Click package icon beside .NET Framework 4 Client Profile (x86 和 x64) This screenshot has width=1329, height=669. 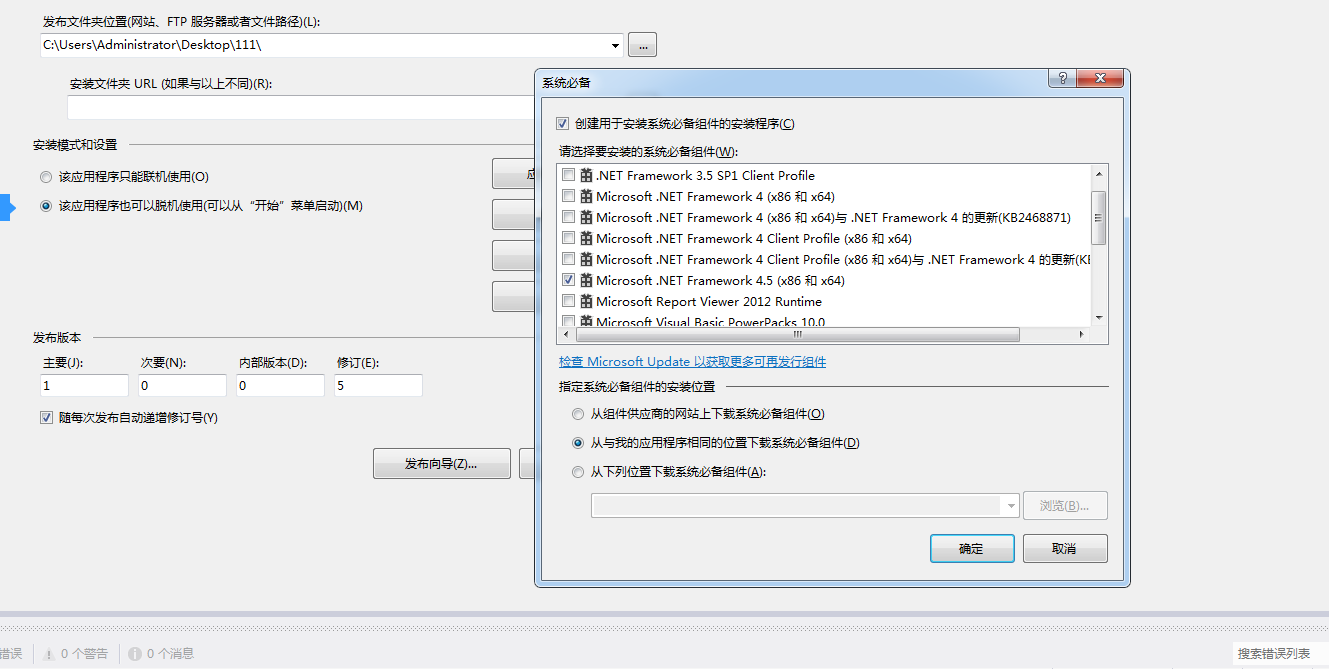tap(586, 238)
